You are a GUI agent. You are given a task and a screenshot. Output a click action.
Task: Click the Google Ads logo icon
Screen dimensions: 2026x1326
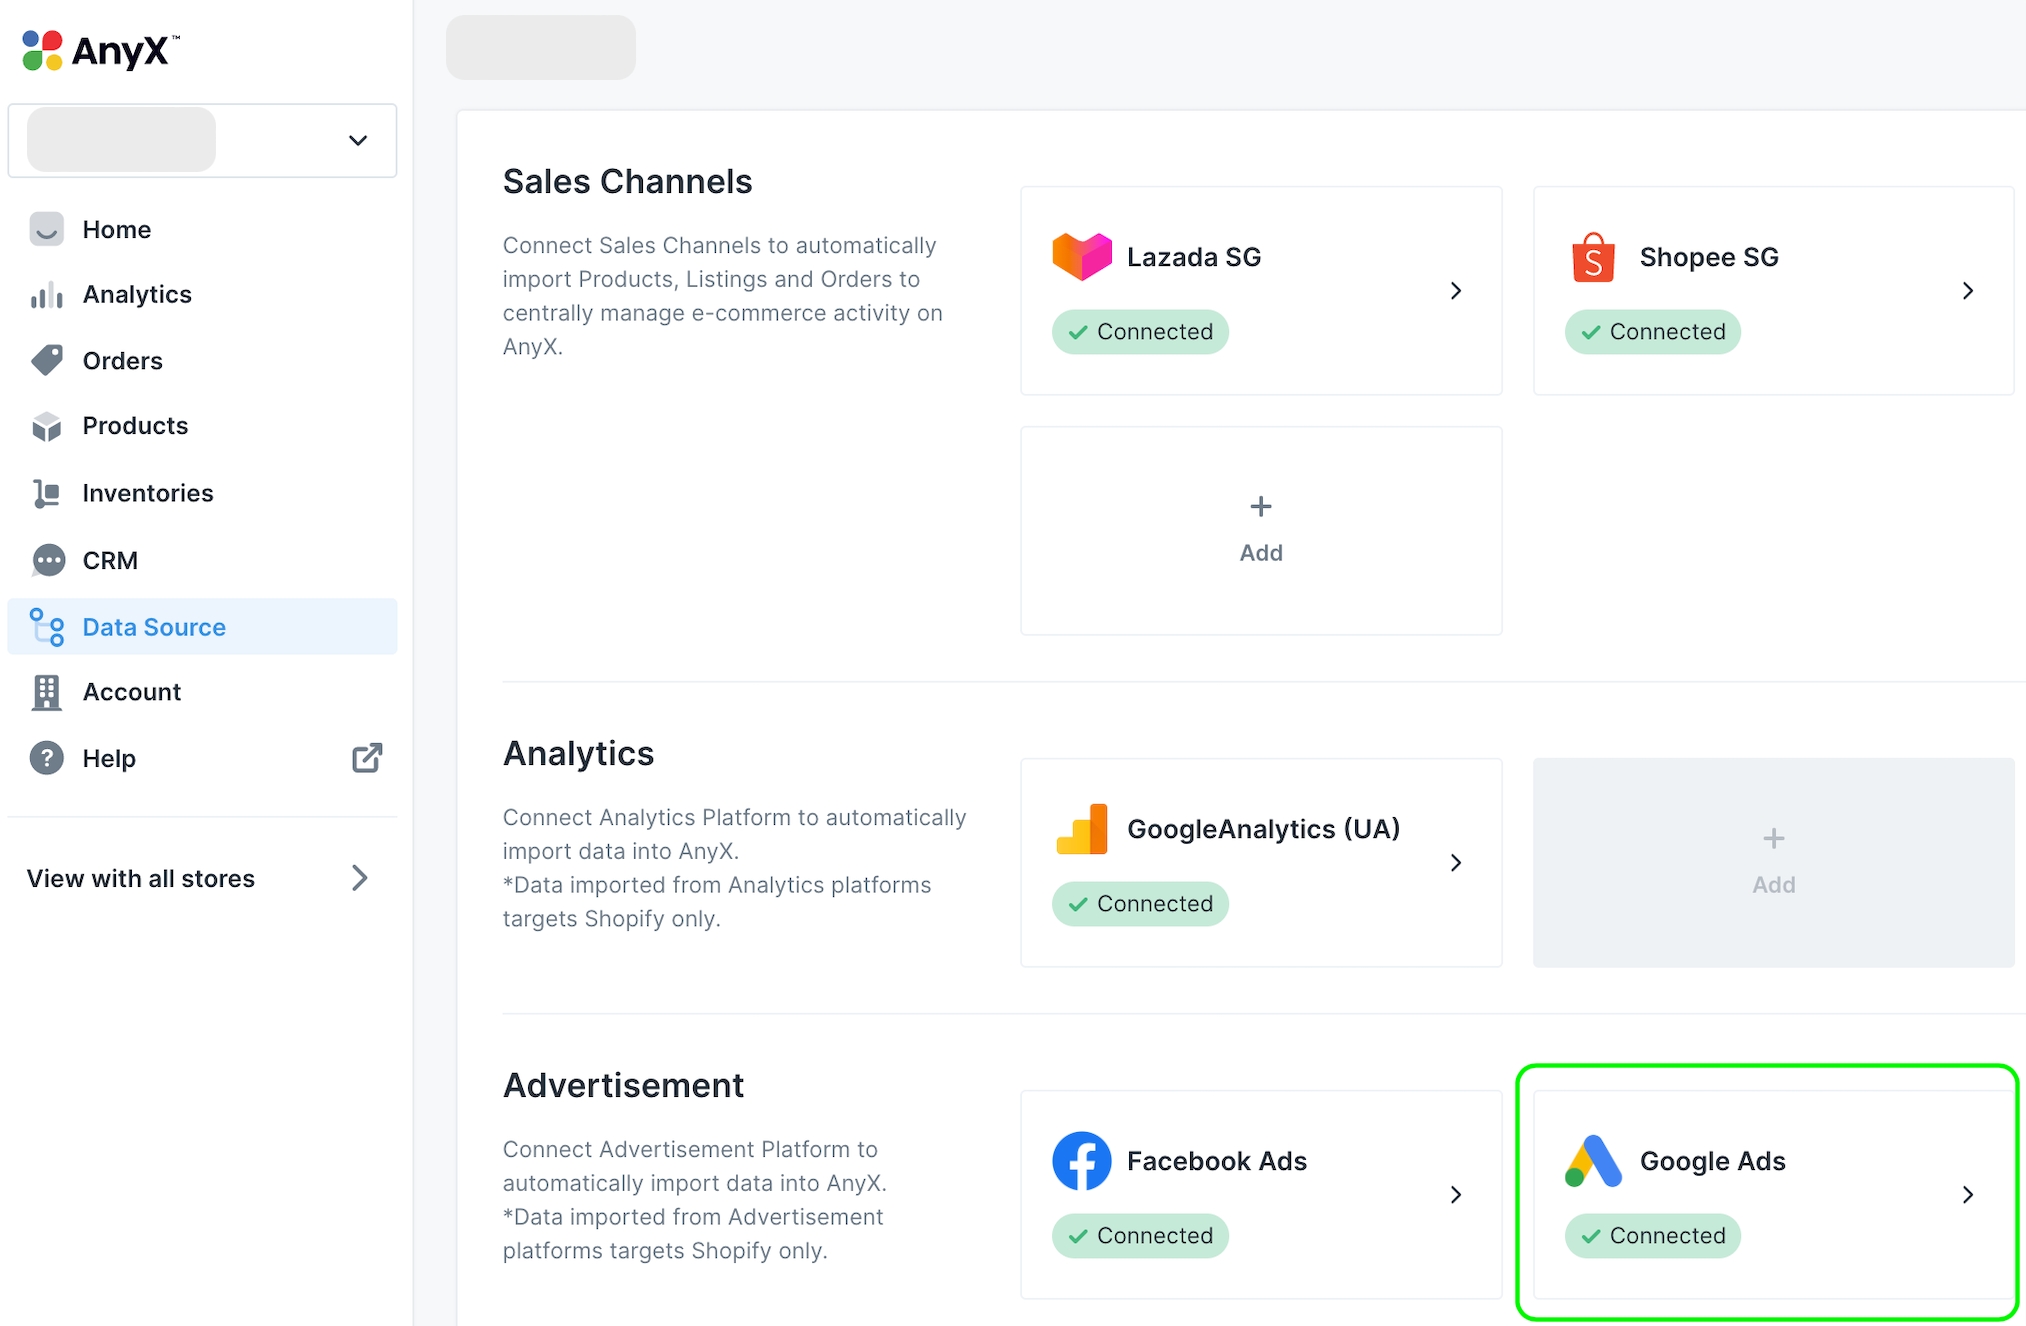point(1593,1161)
